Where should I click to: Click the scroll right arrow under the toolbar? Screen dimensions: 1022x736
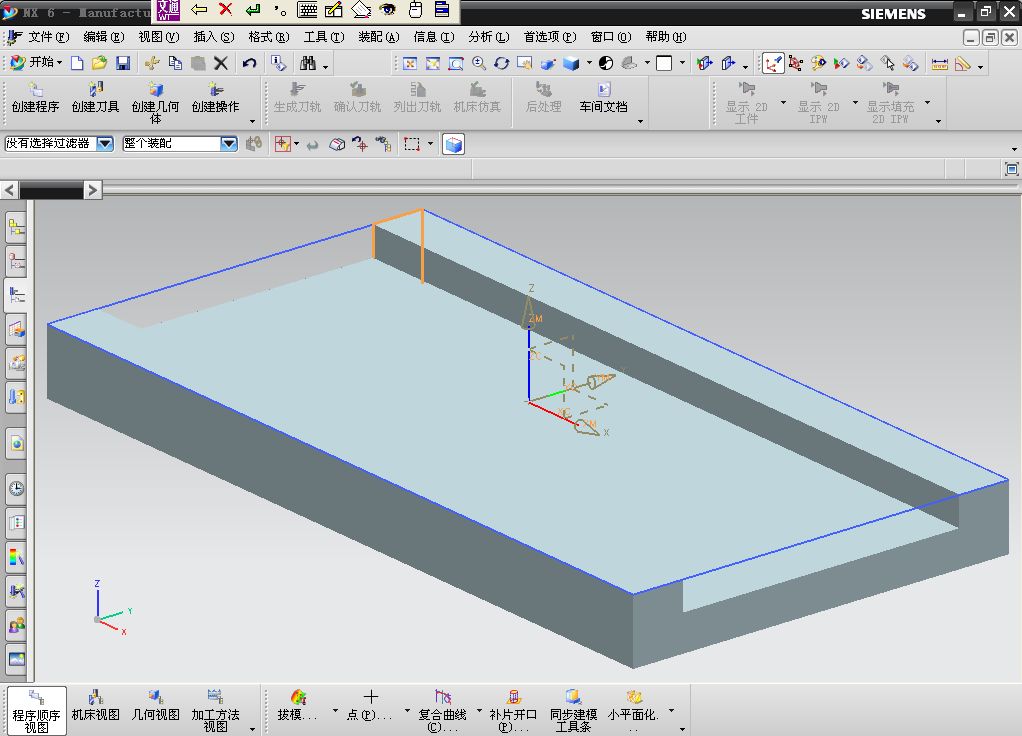[93, 190]
